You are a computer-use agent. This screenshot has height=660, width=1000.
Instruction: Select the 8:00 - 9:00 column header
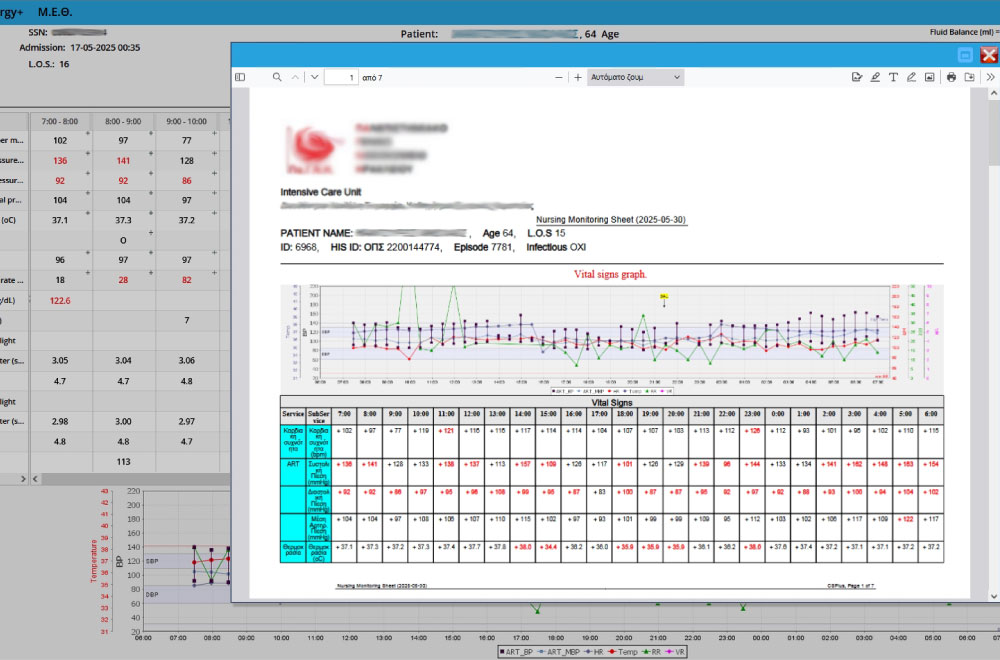(123, 121)
